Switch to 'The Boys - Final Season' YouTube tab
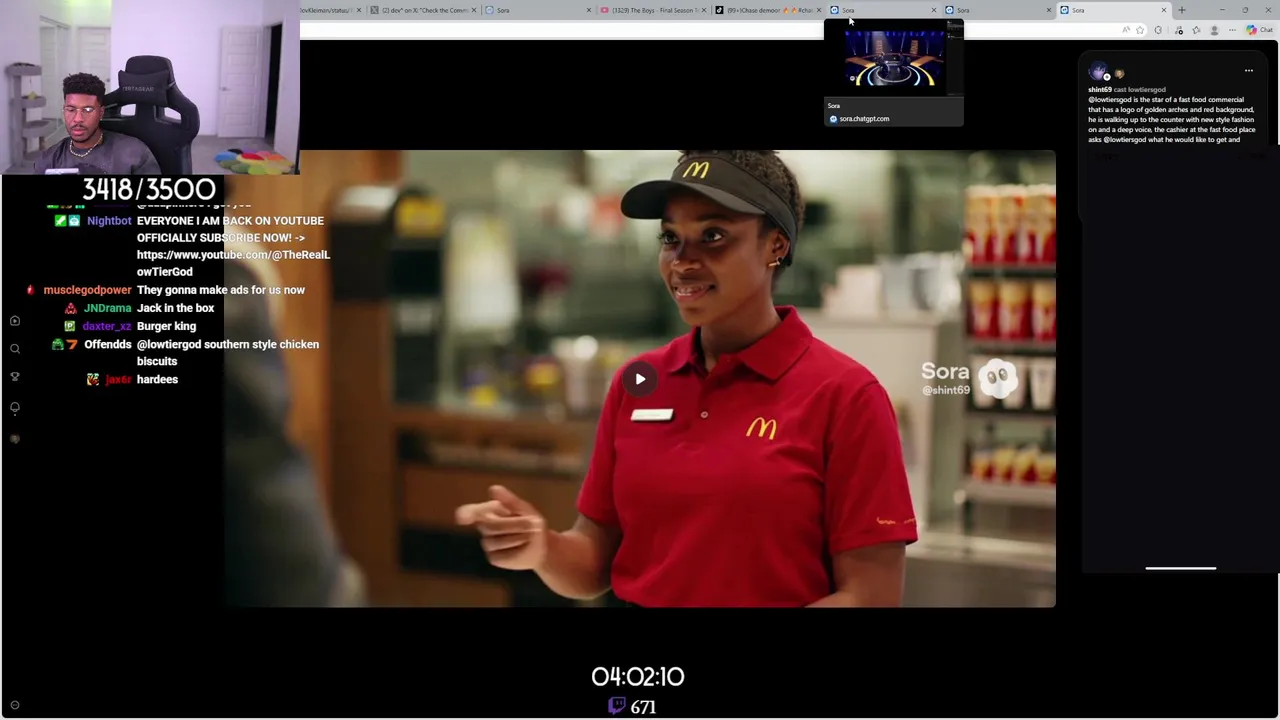Screen dimensions: 1280x720 [654, 10]
